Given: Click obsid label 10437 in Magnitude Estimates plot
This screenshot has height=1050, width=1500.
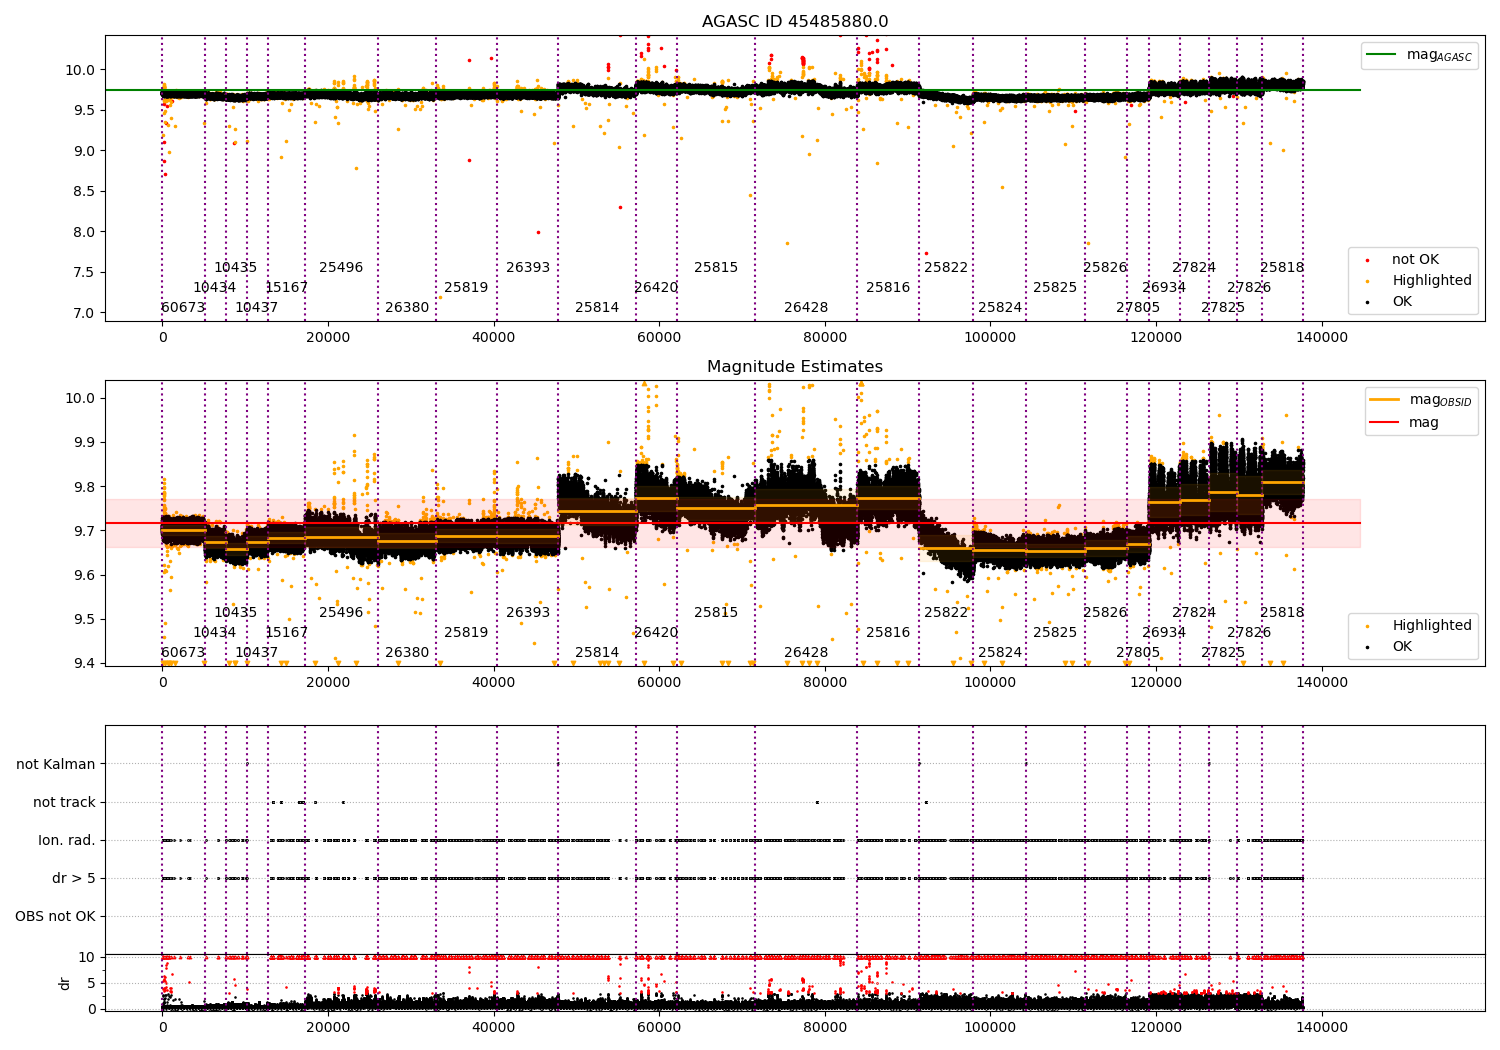Looking at the screenshot, I should pos(257,653).
